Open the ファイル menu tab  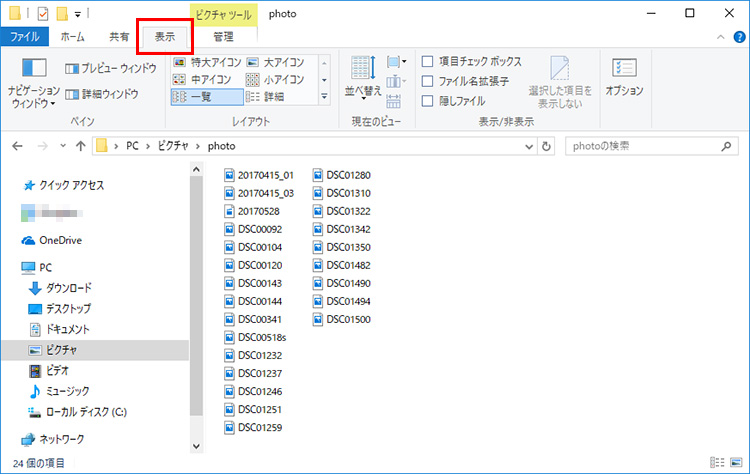pos(23,37)
